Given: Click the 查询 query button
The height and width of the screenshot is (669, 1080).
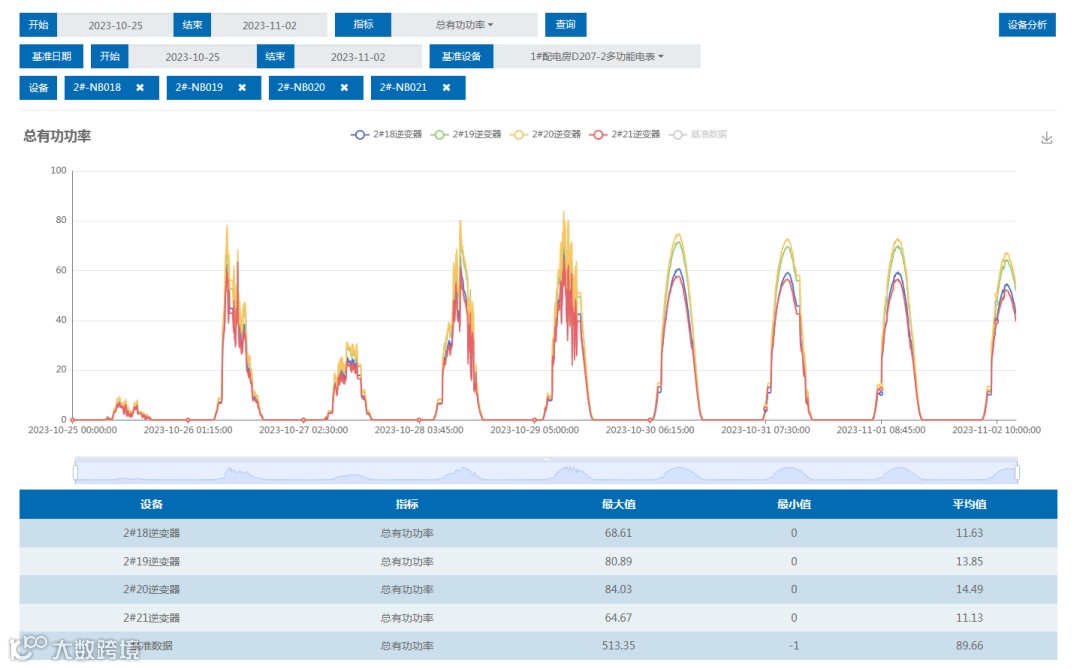Looking at the screenshot, I should [565, 25].
